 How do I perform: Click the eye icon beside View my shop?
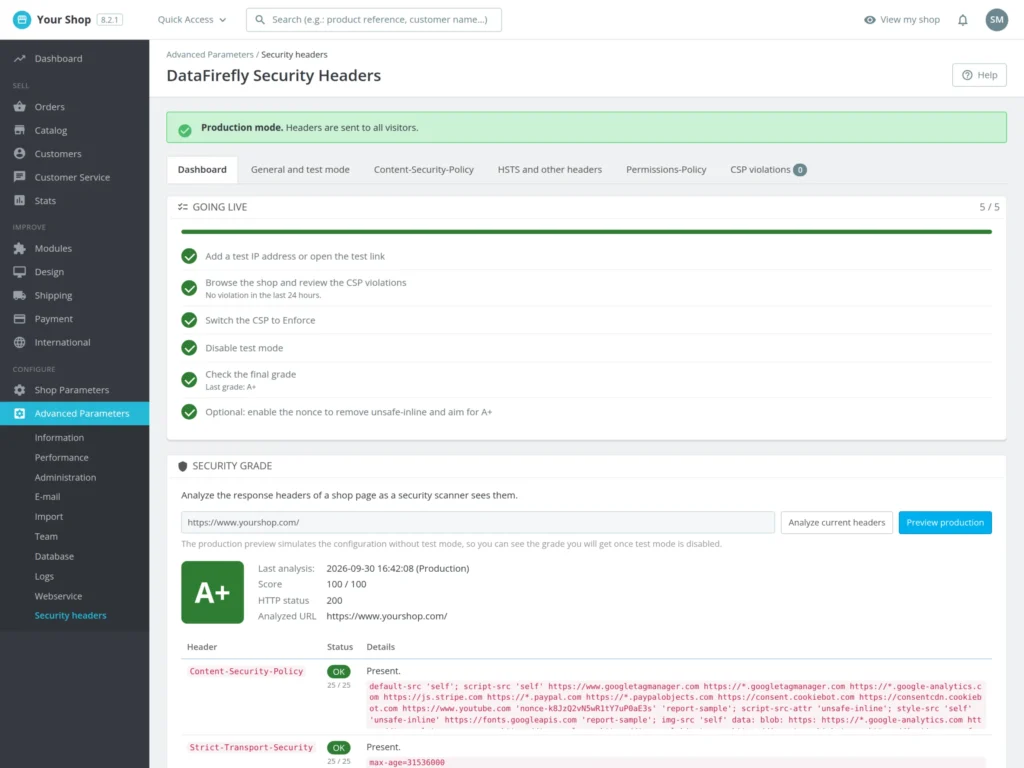click(870, 20)
